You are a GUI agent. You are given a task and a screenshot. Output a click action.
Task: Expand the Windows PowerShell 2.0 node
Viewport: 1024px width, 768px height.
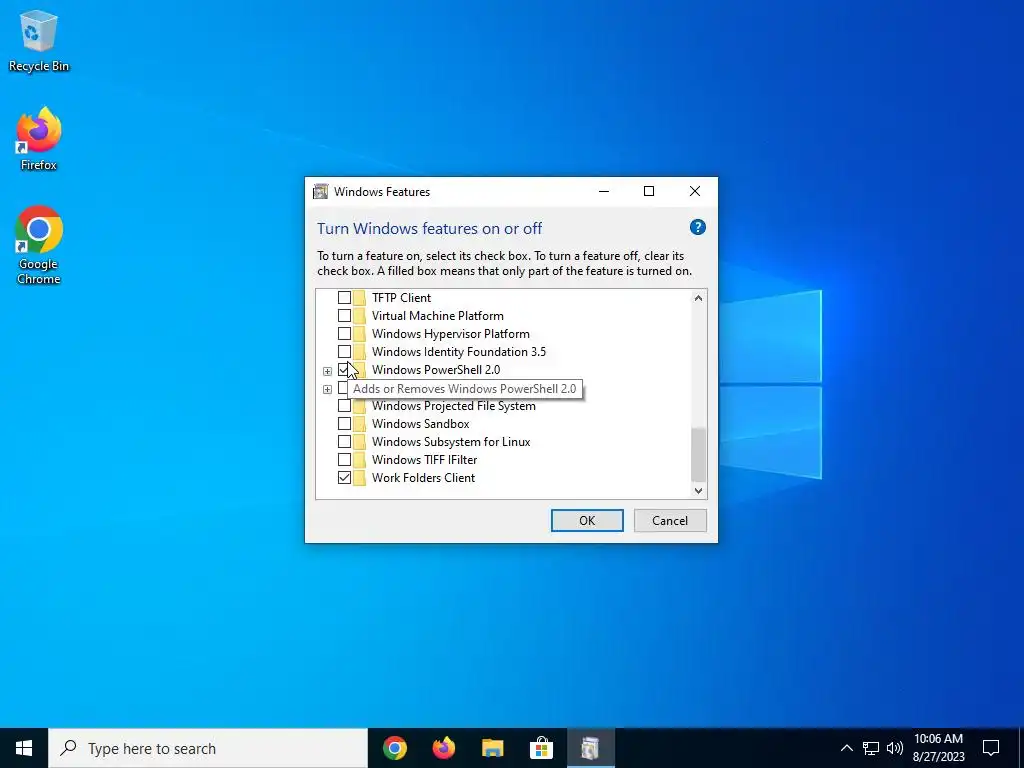pos(327,371)
